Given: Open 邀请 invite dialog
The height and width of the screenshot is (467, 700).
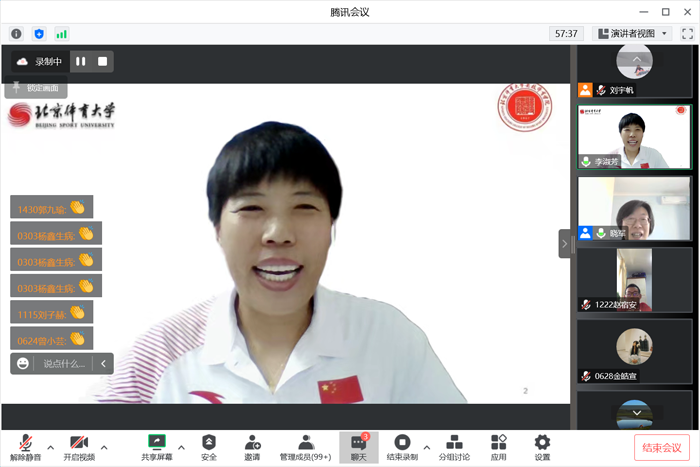Looking at the screenshot, I should tap(252, 448).
